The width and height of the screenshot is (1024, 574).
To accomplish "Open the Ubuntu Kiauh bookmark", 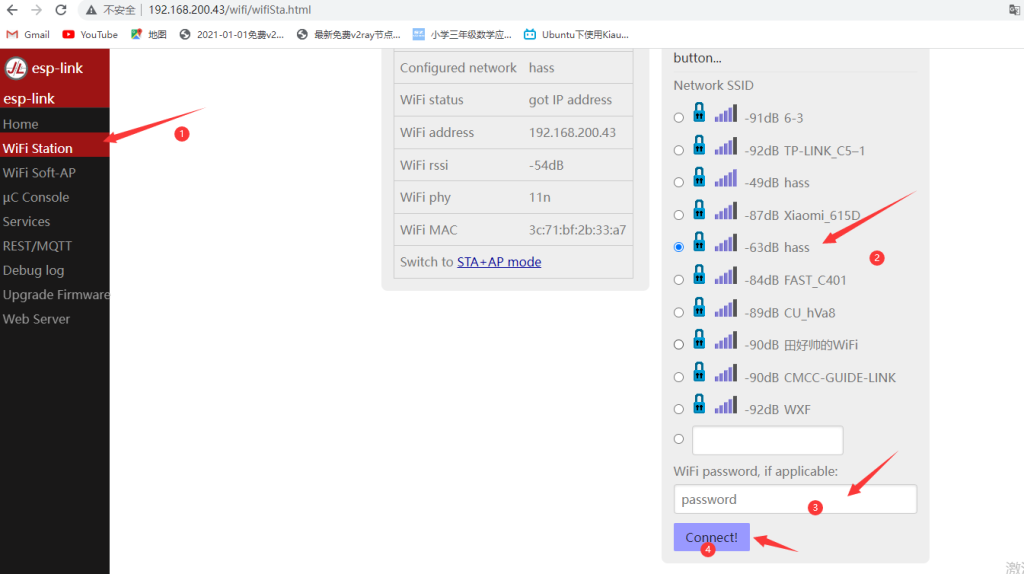I will tap(576, 34).
